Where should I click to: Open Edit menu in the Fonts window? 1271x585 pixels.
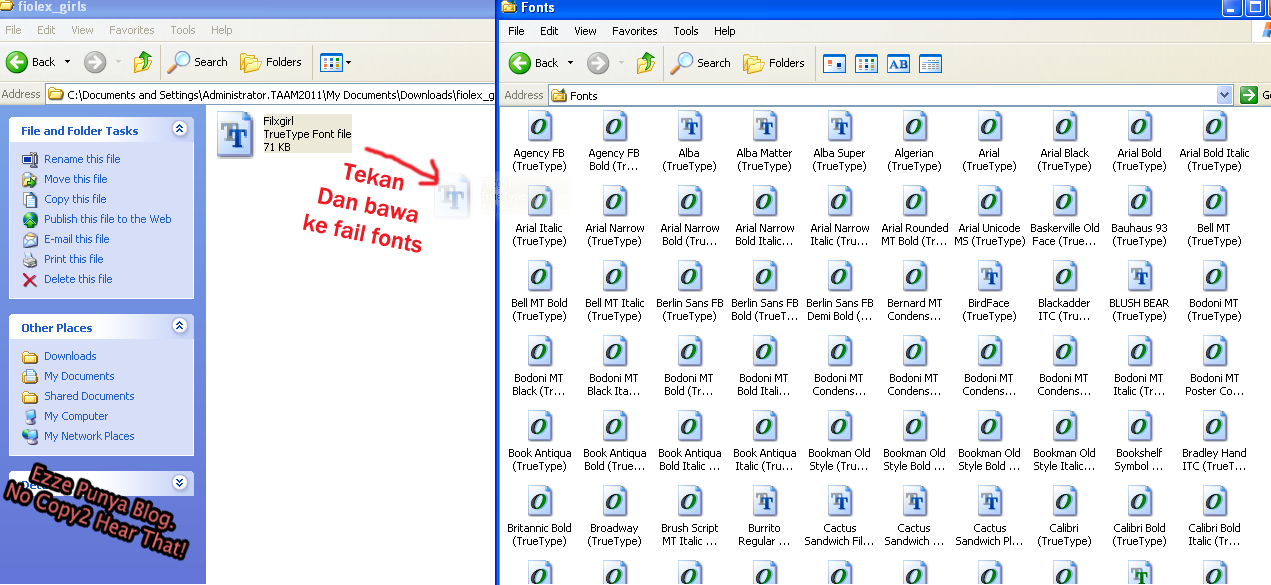(x=549, y=31)
